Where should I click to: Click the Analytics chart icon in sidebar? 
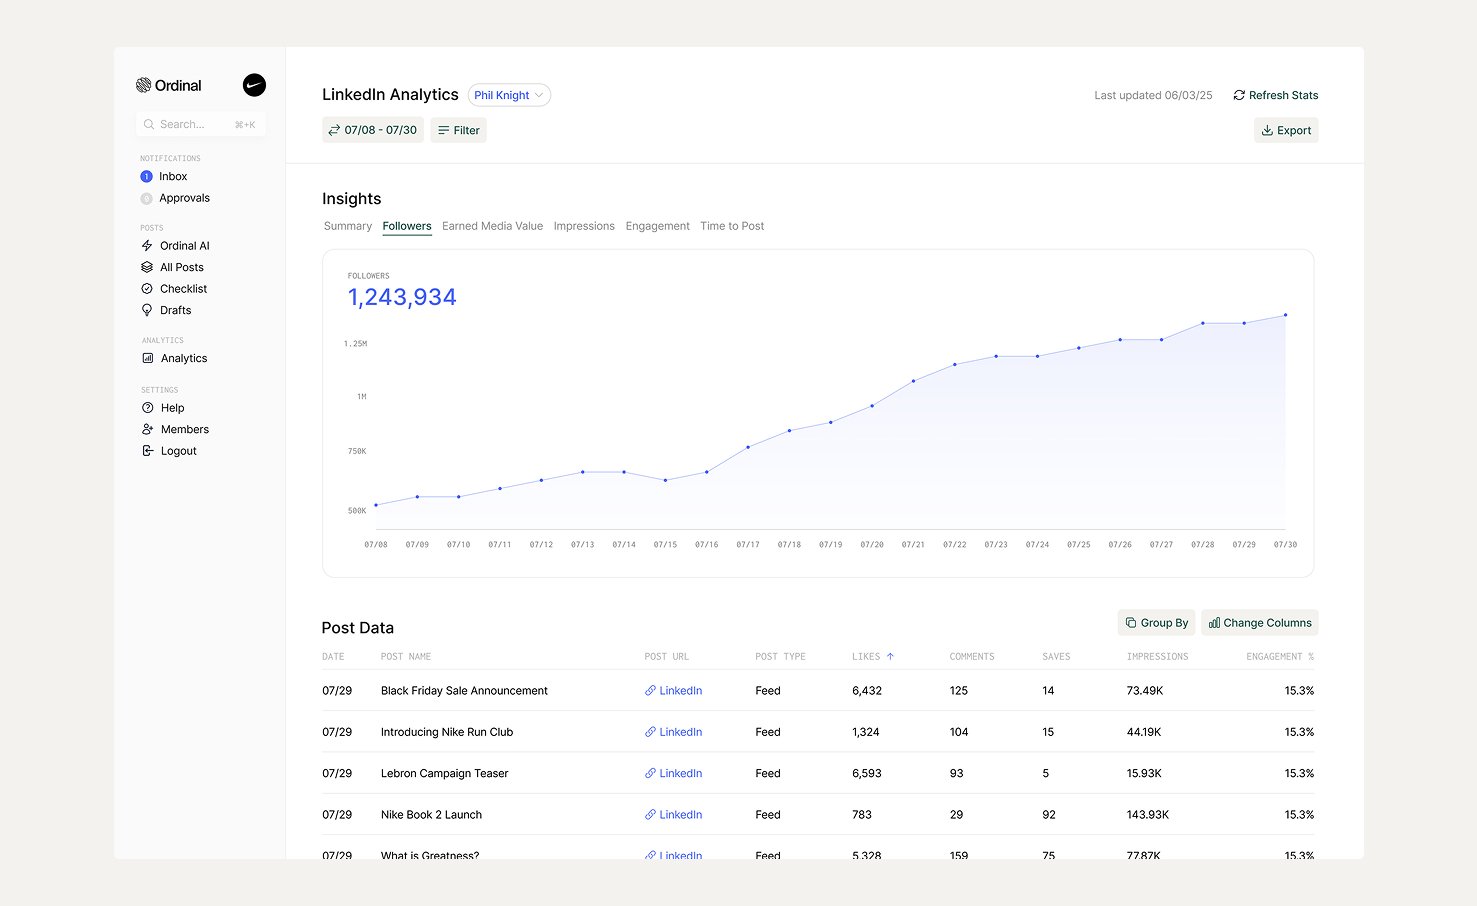pyautogui.click(x=148, y=358)
